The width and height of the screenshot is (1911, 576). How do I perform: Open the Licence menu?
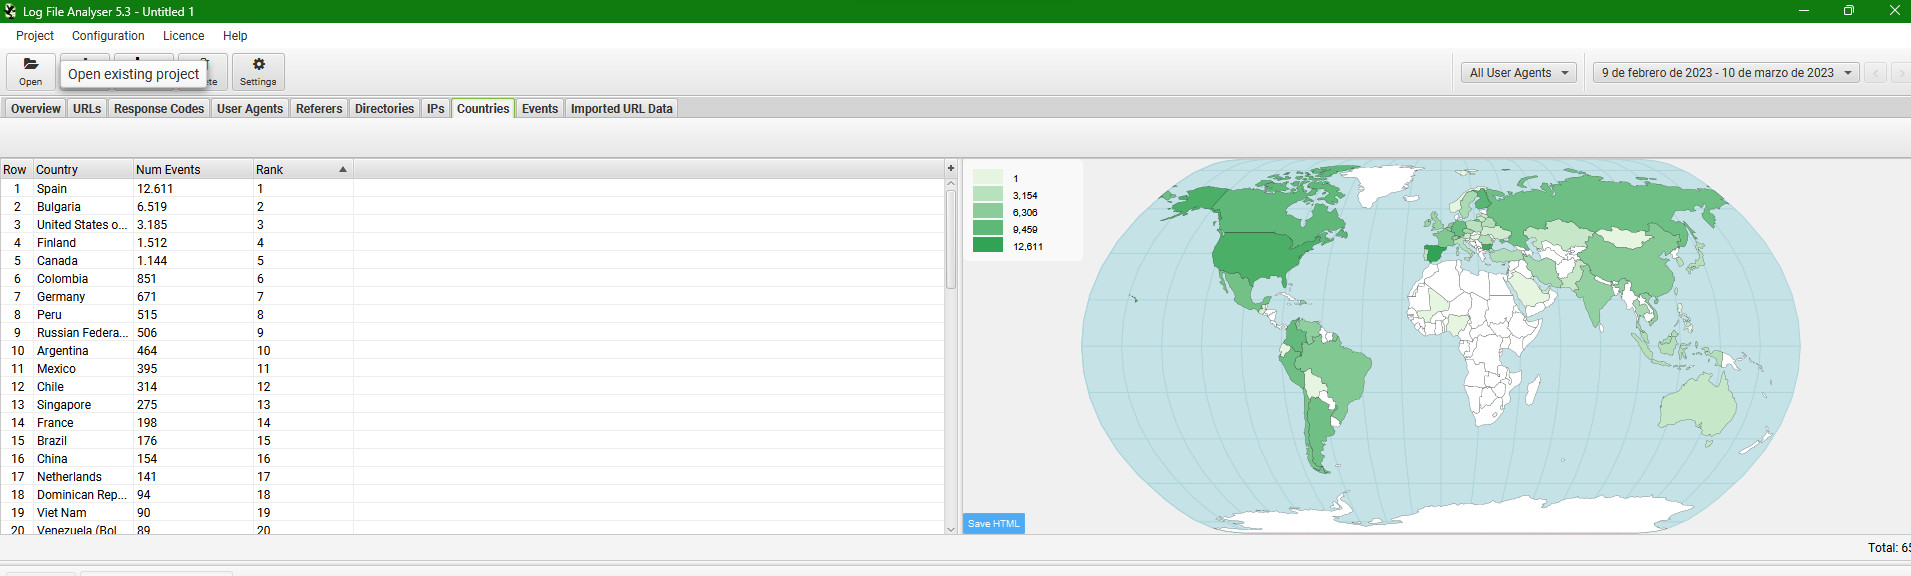[184, 36]
